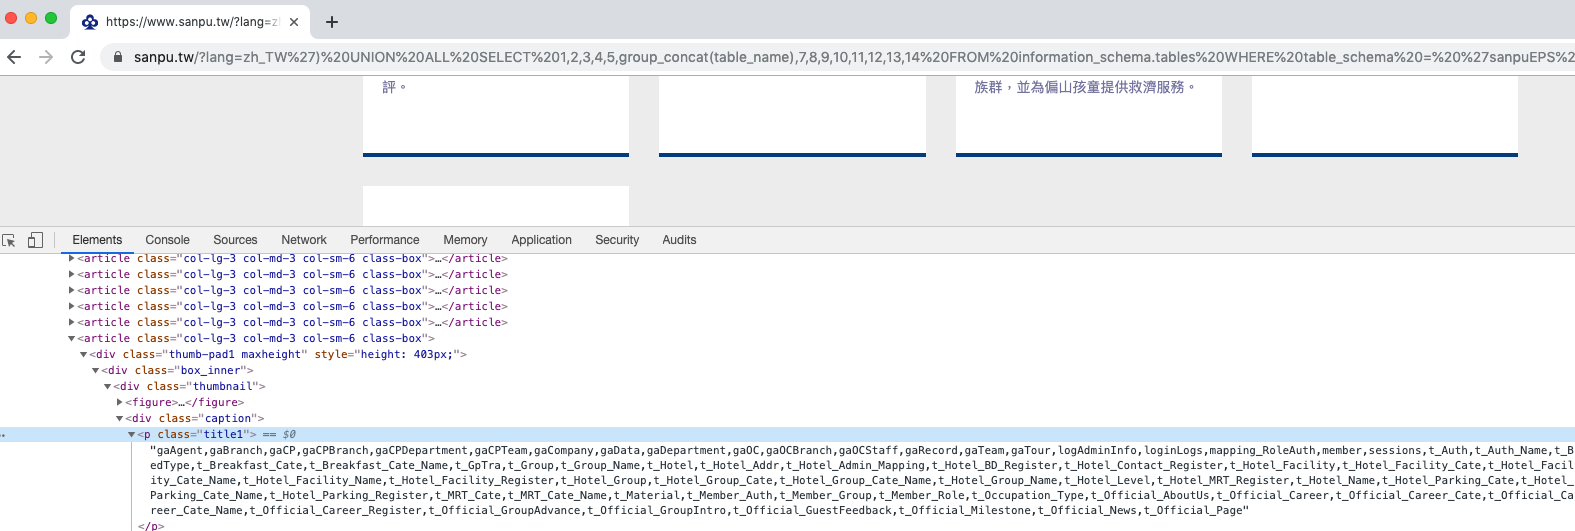Expand the figure element node
The image size is (1575, 531).
pyautogui.click(x=119, y=402)
